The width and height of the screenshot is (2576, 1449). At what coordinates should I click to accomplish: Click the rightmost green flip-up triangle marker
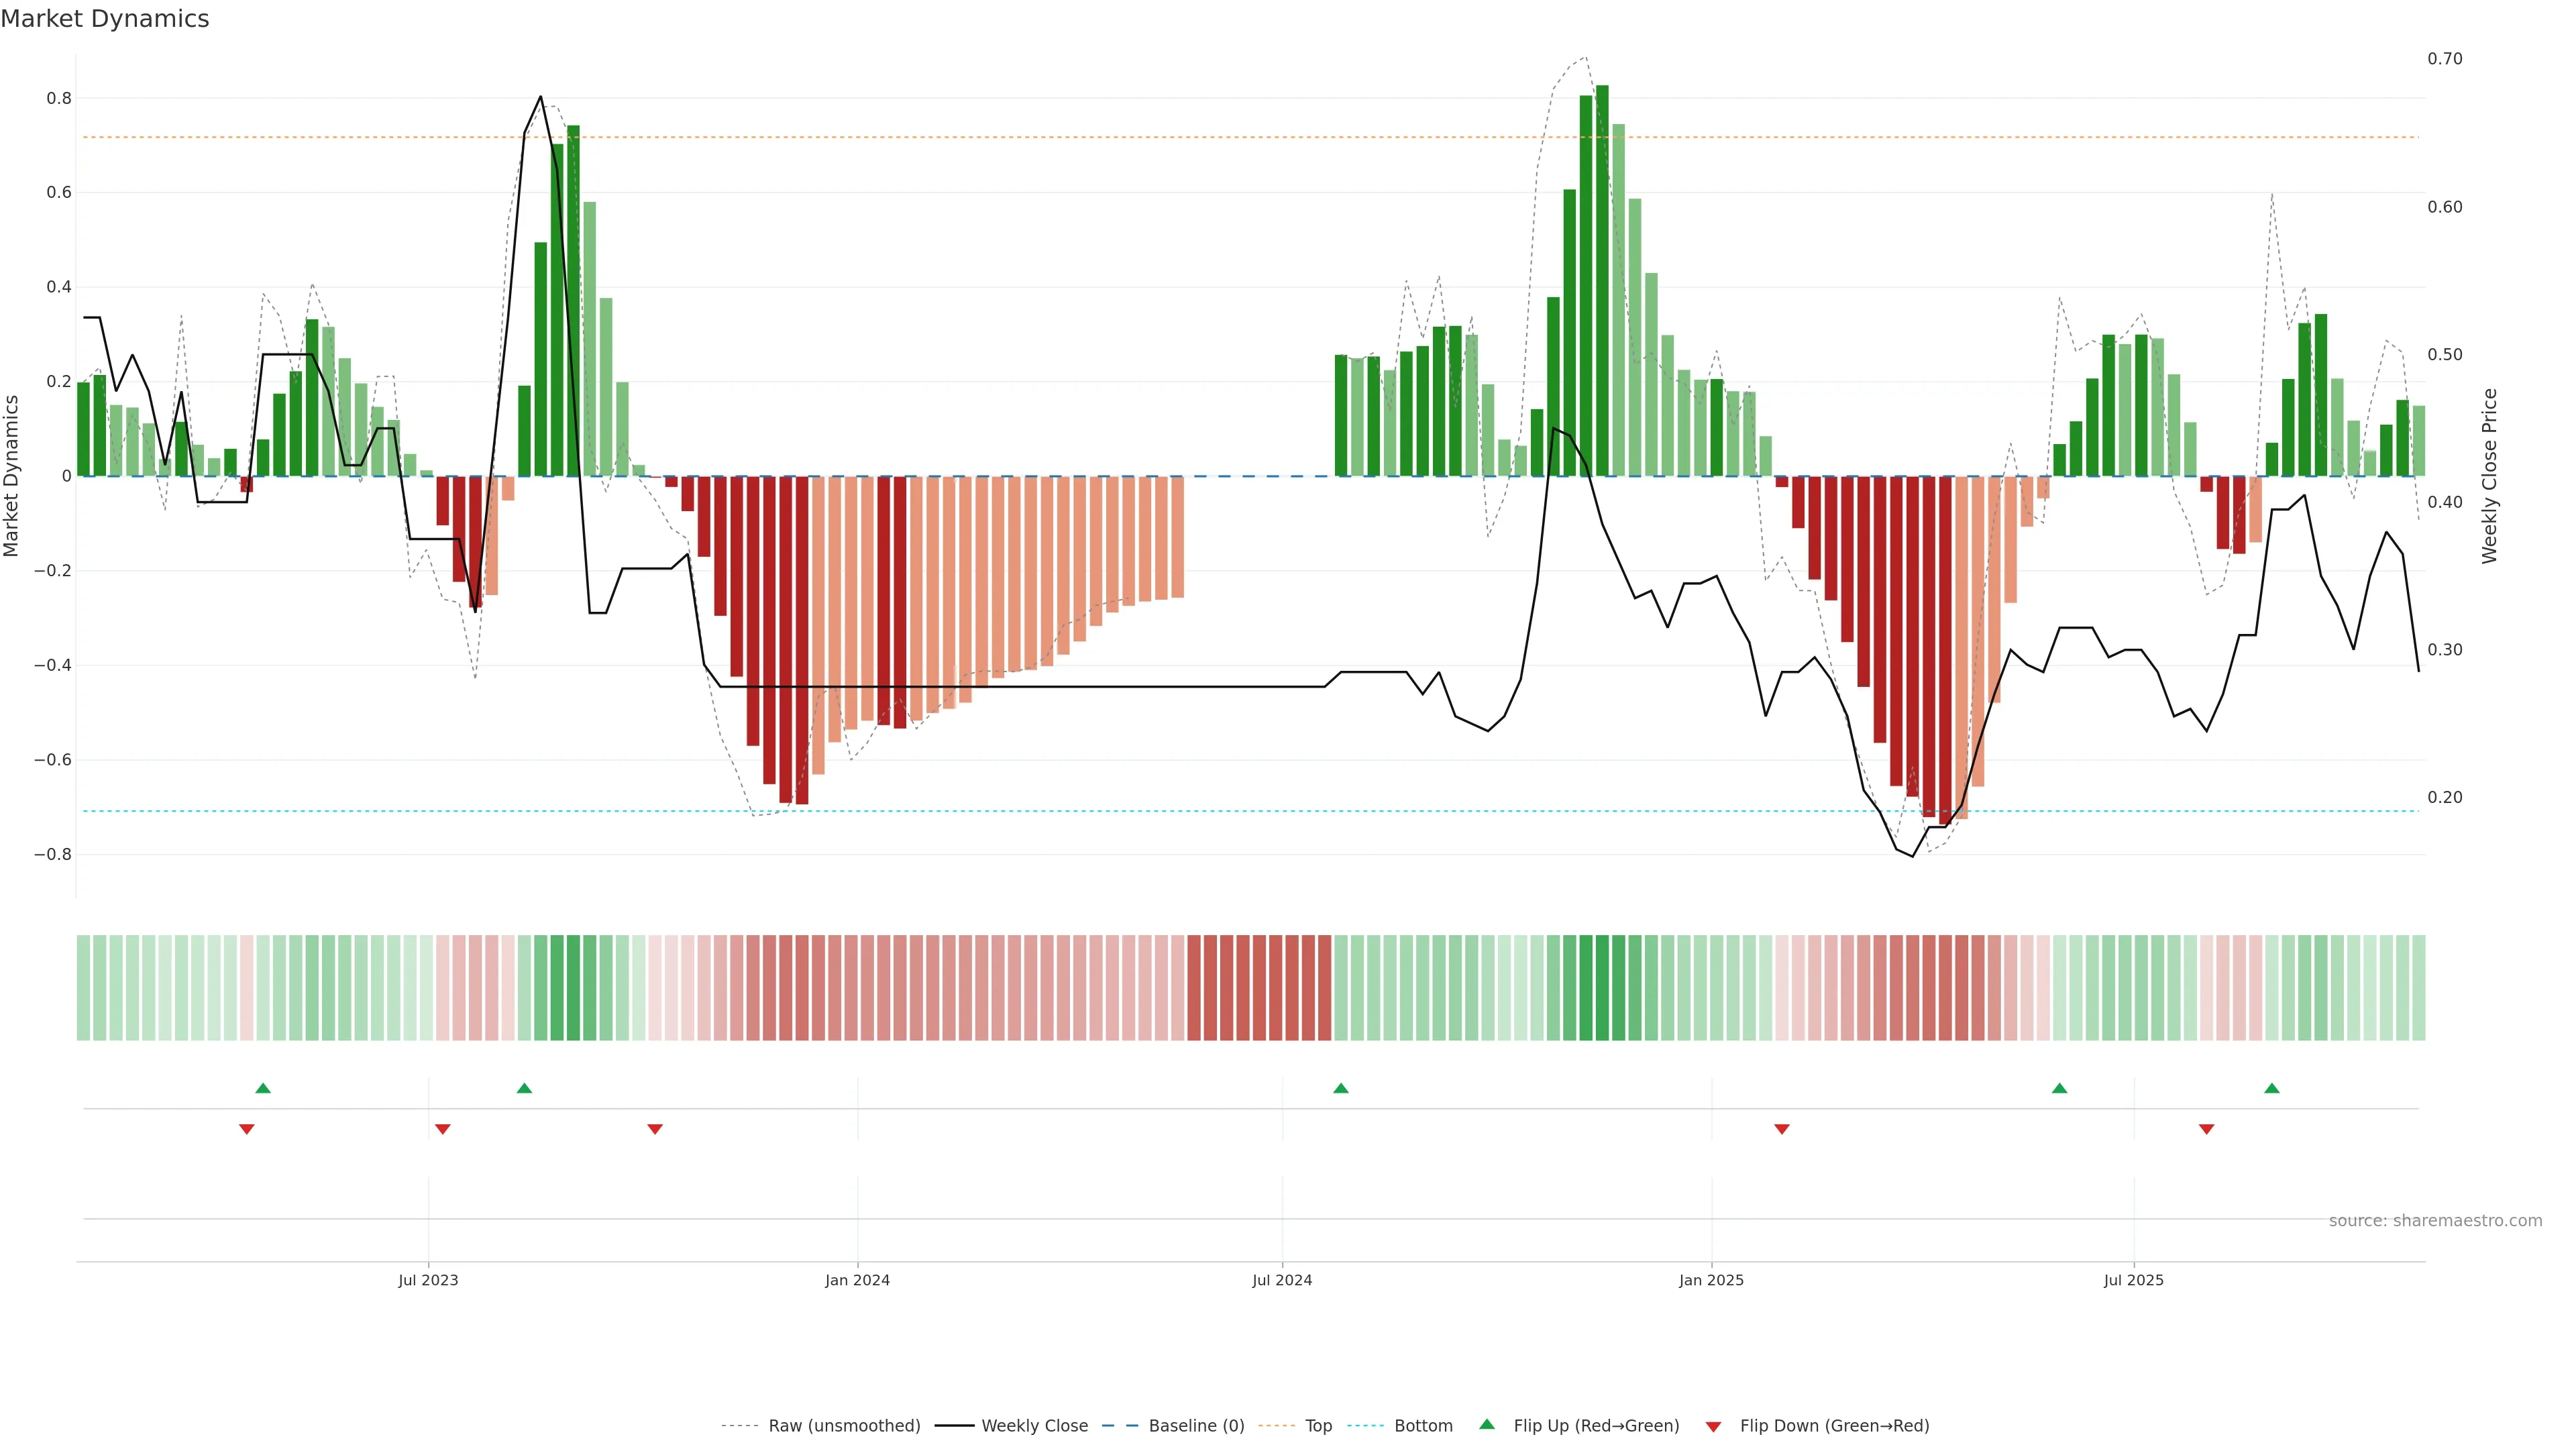[2272, 1088]
